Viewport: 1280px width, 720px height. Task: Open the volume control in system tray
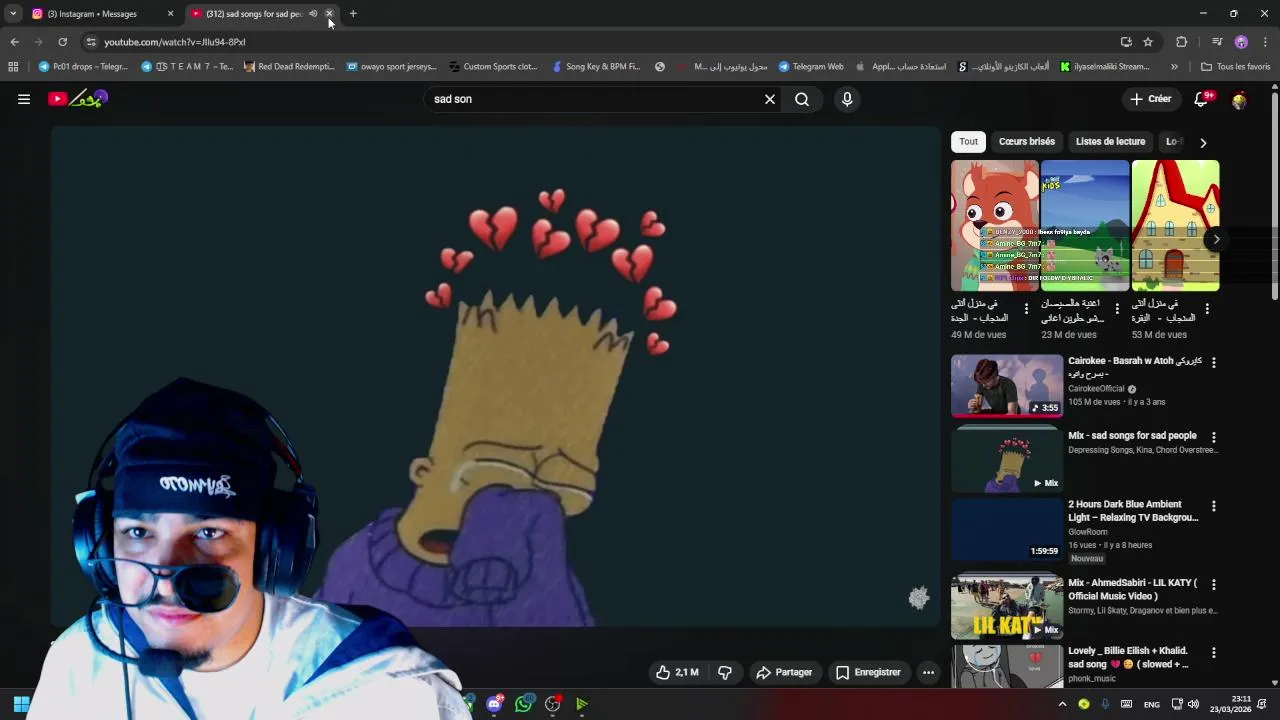coord(1193,704)
